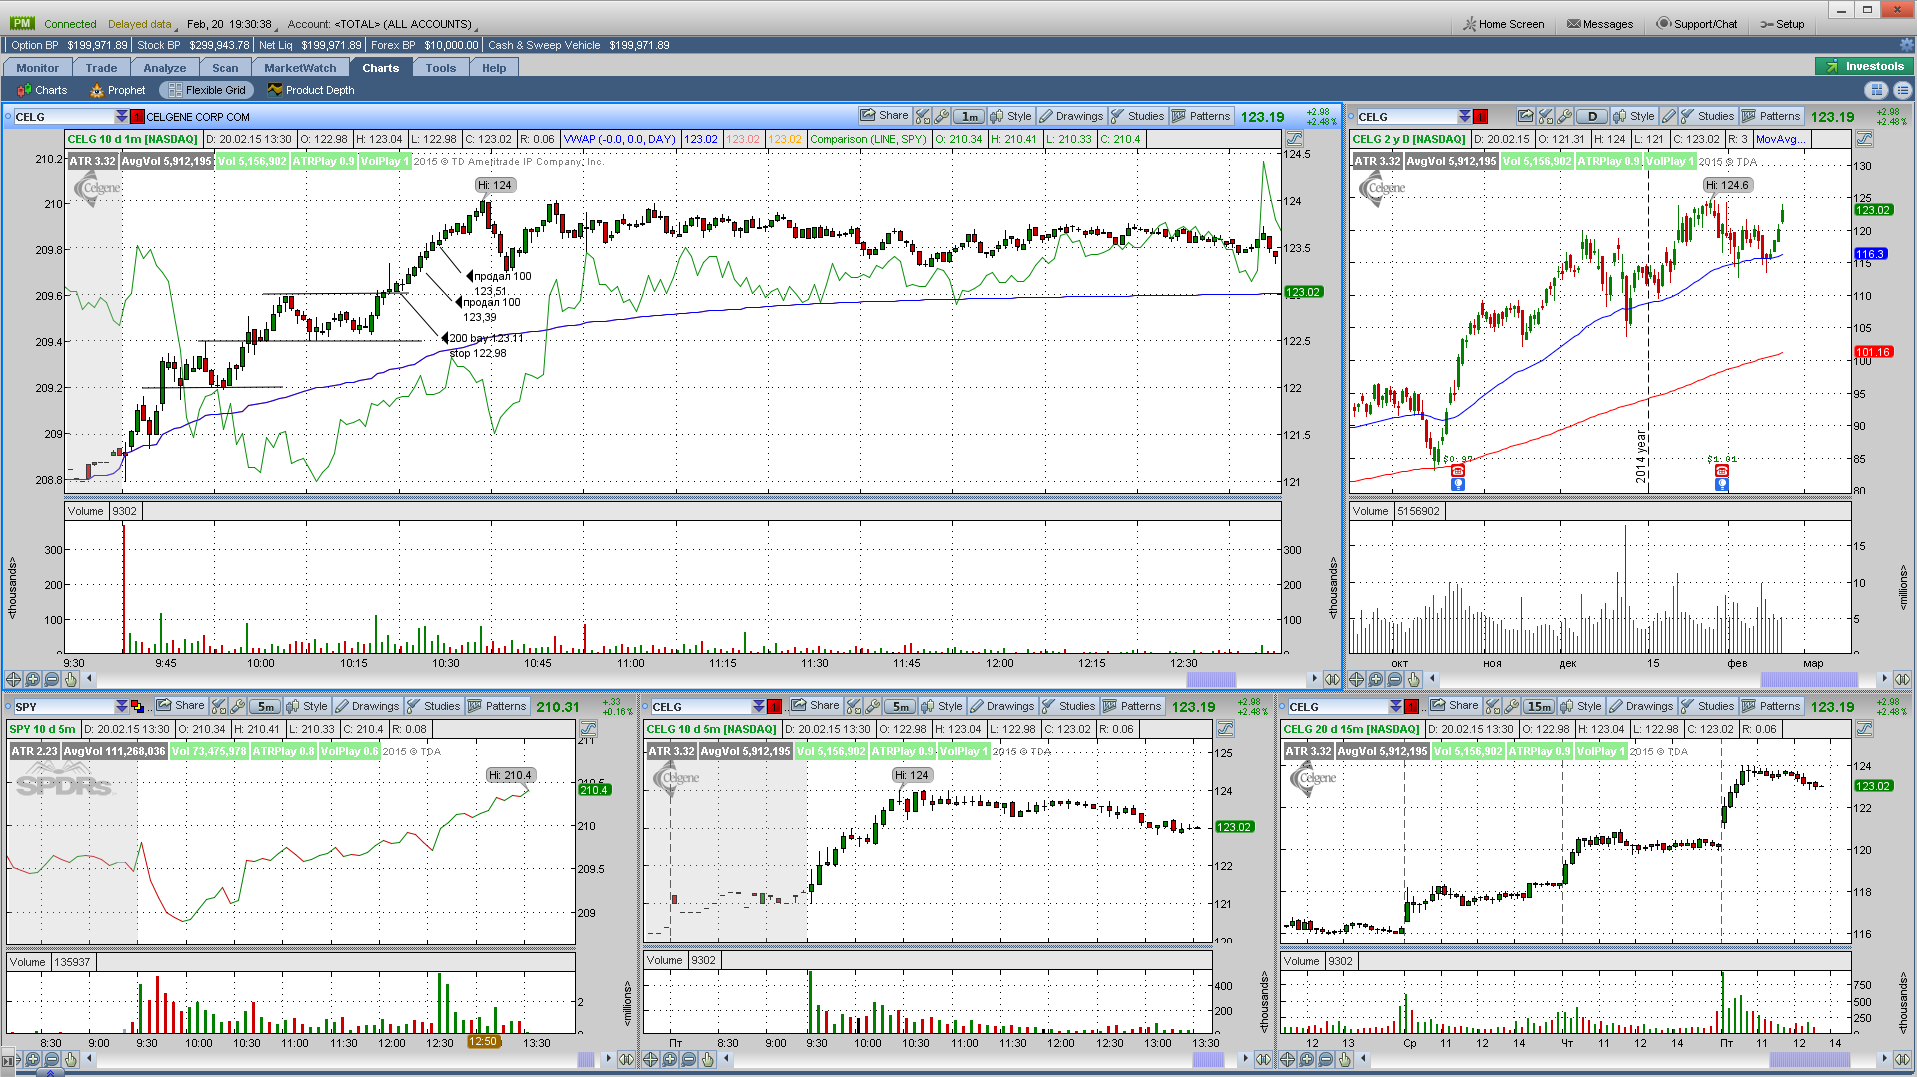
Task: Switch to the Monitor tab
Action: [37, 68]
